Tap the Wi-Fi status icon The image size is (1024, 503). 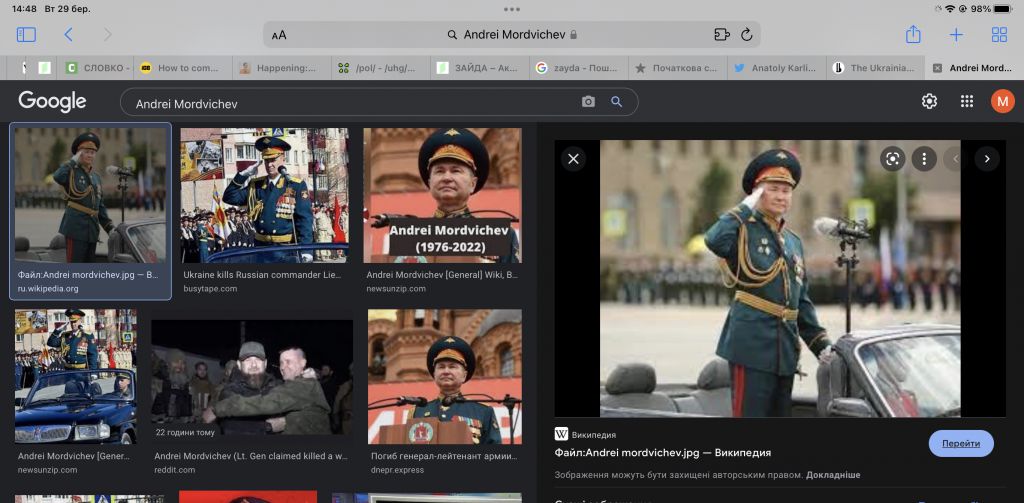click(949, 9)
